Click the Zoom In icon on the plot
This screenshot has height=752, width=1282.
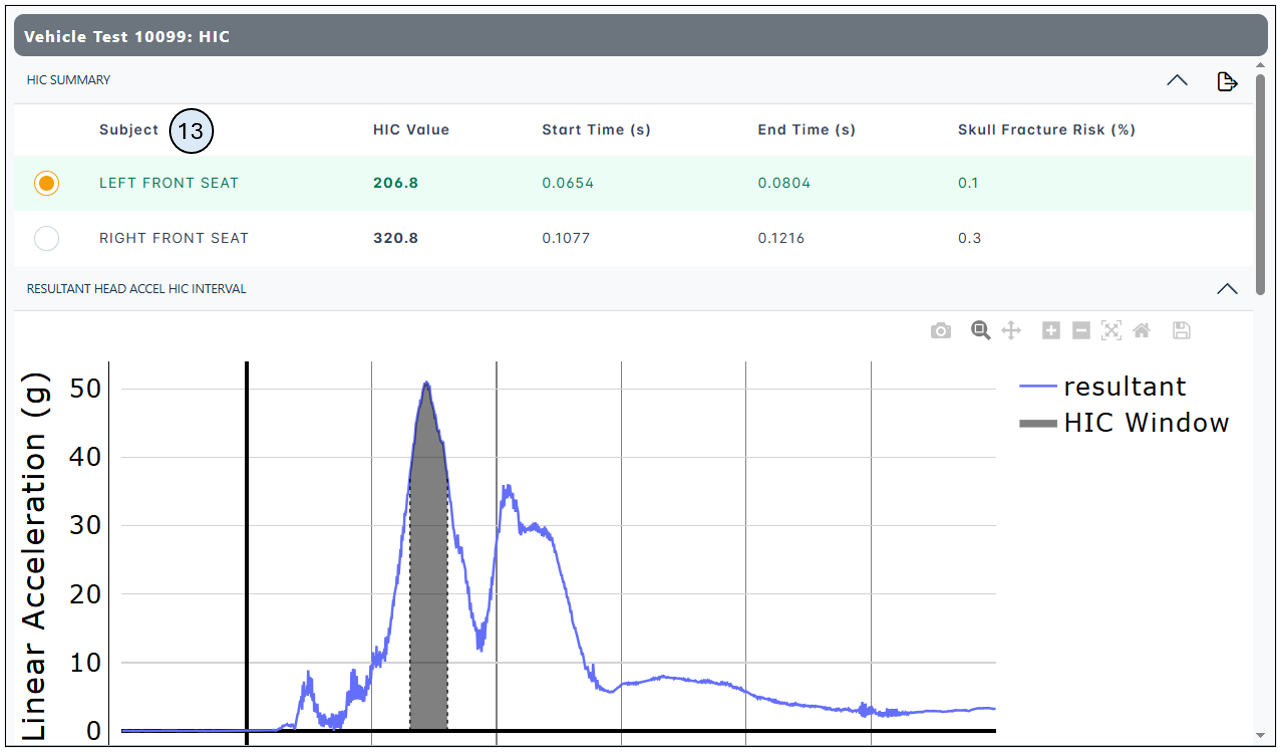pos(1050,330)
